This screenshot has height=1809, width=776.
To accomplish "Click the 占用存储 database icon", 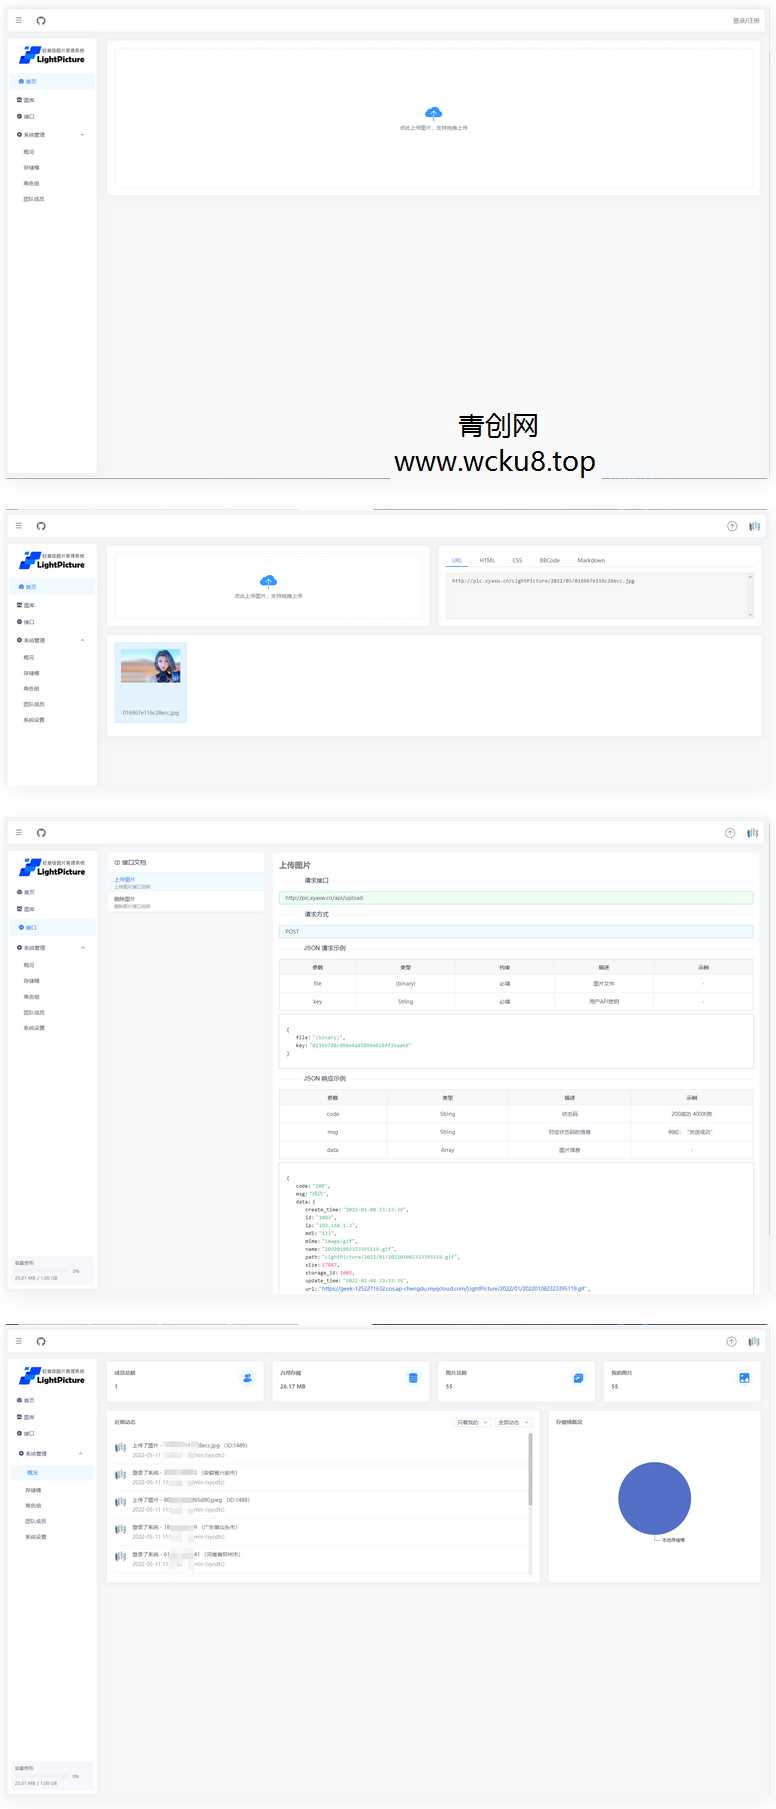I will click(413, 1378).
